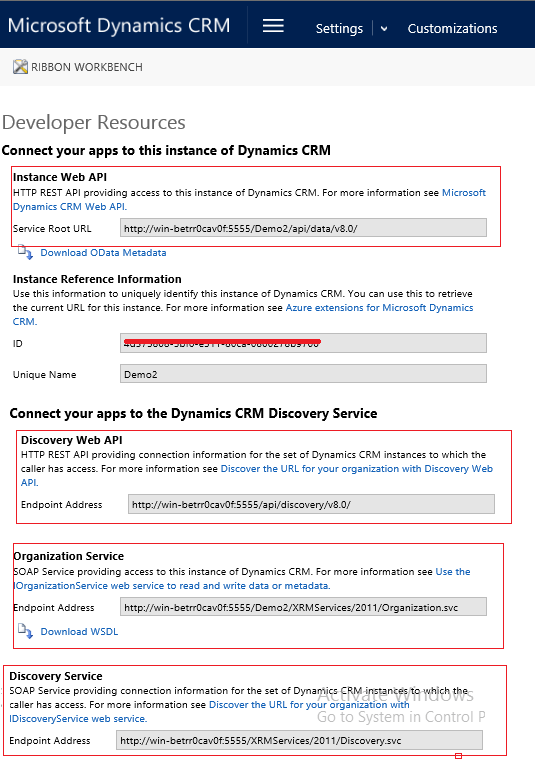The image size is (535, 765).
Task: Click the Download OData Metadata link
Action: [103, 253]
